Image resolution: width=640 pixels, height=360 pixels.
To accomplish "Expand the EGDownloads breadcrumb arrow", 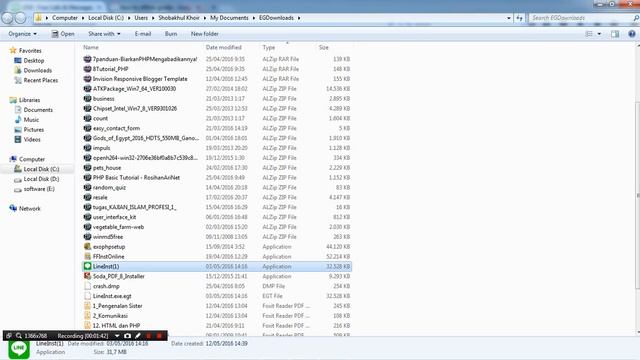I will pyautogui.click(x=299, y=18).
